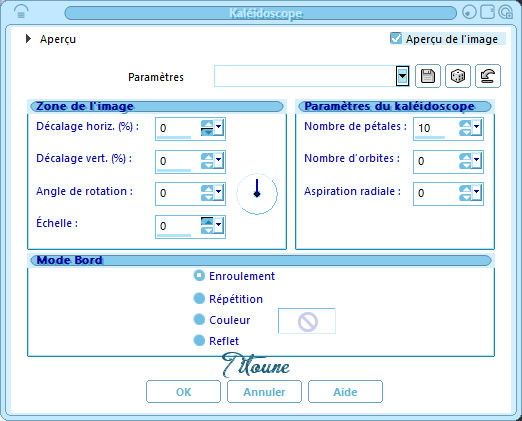Click the headset icon in title bar

[21, 12]
